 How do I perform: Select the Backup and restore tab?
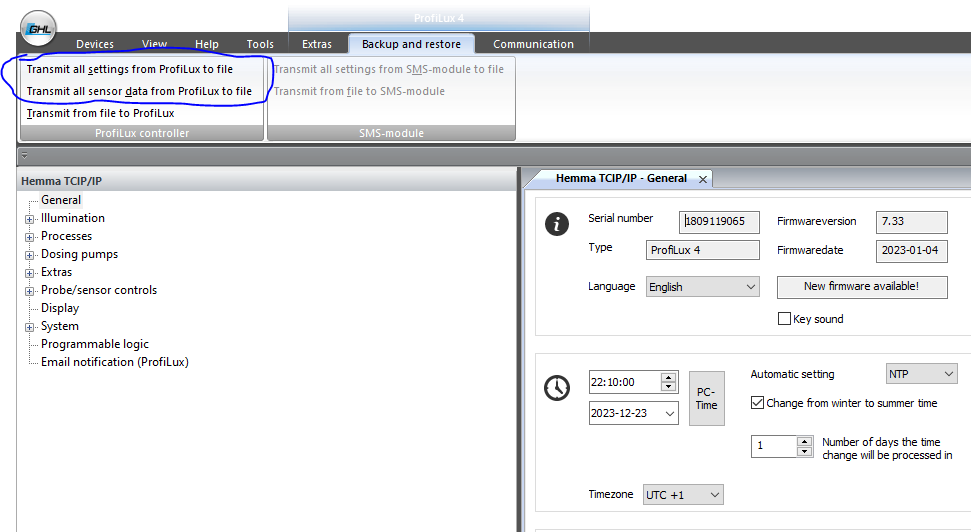[411, 44]
